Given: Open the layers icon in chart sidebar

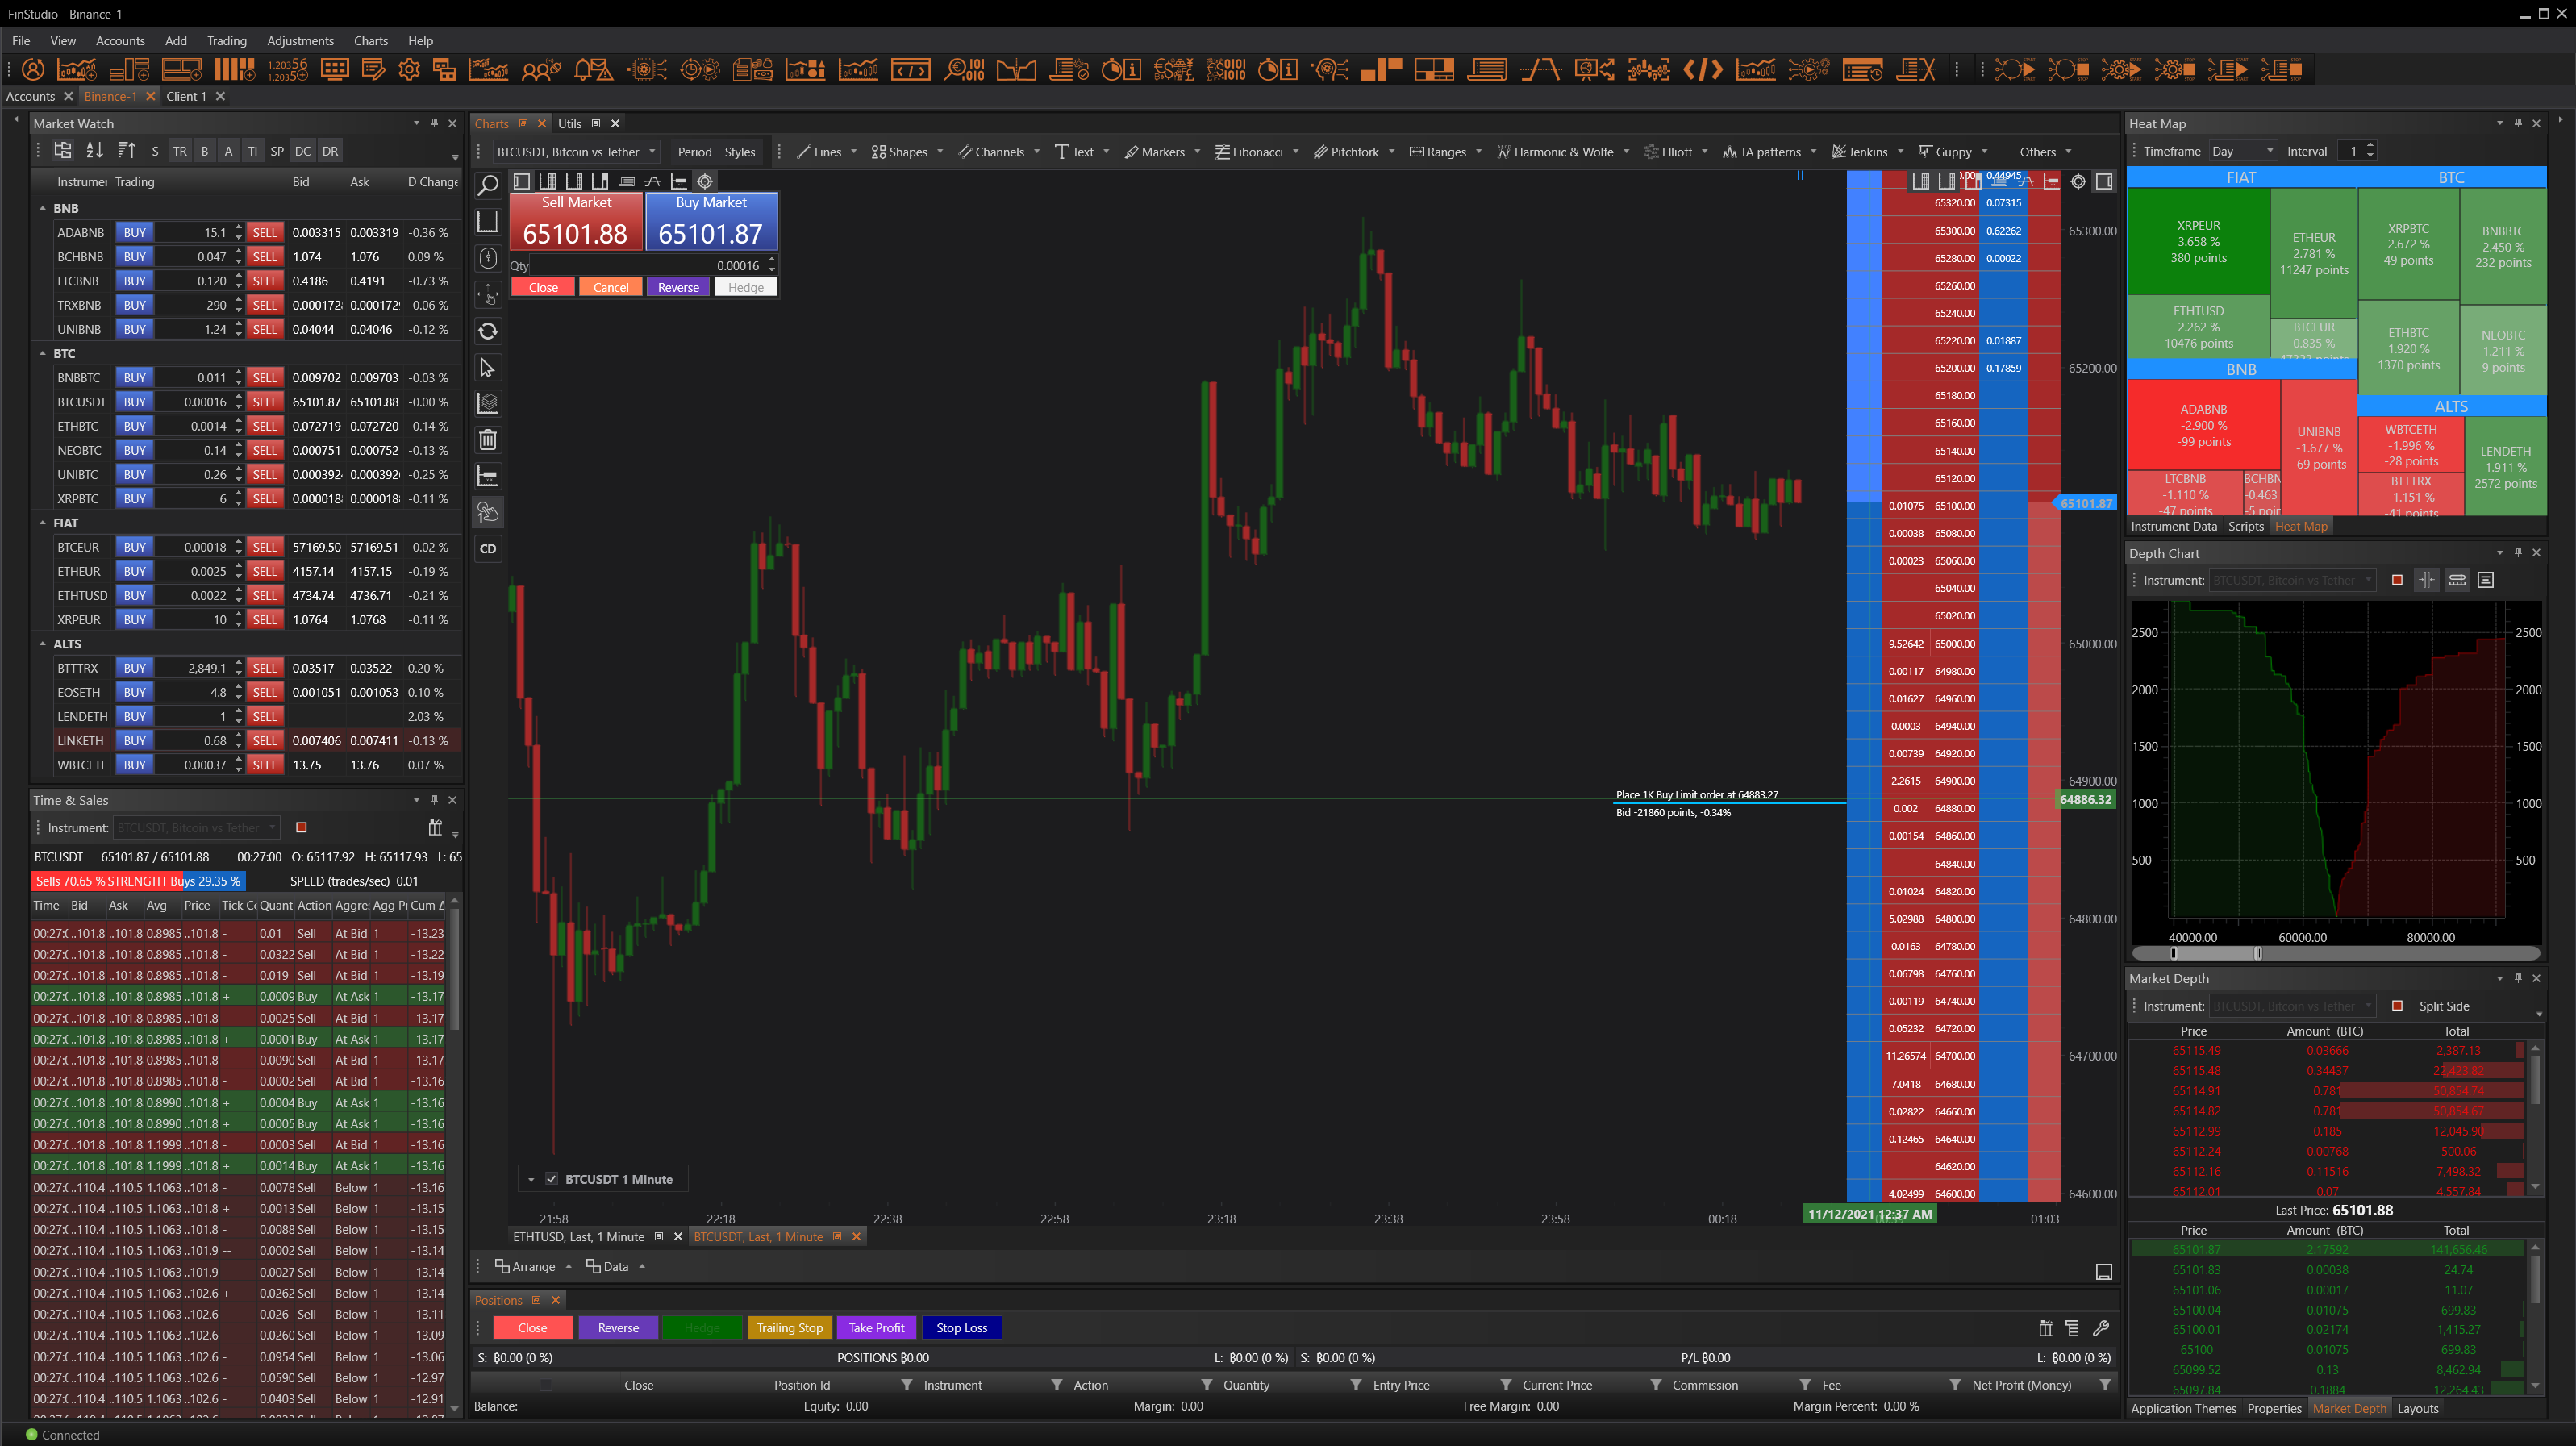Looking at the screenshot, I should pos(488,403).
